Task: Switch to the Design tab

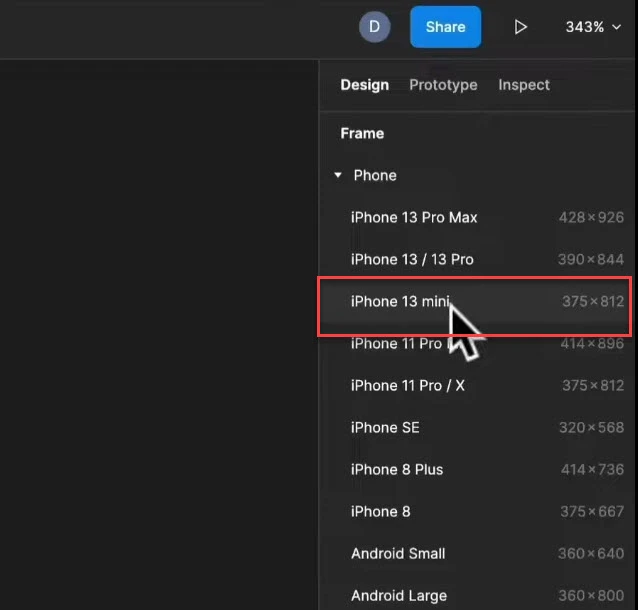Action: pyautogui.click(x=365, y=85)
